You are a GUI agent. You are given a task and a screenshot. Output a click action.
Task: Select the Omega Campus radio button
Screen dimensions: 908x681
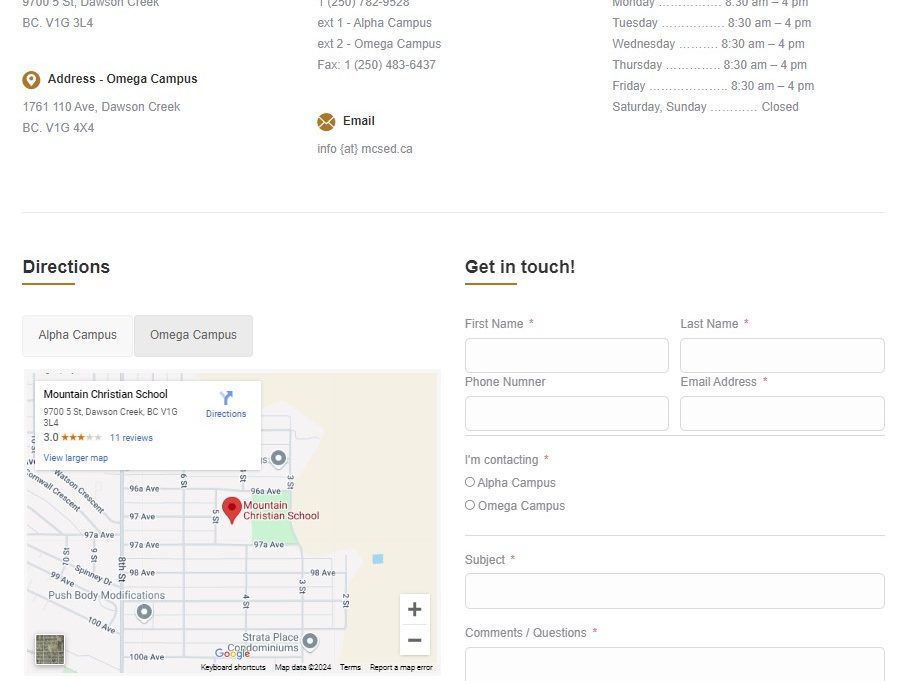[470, 505]
